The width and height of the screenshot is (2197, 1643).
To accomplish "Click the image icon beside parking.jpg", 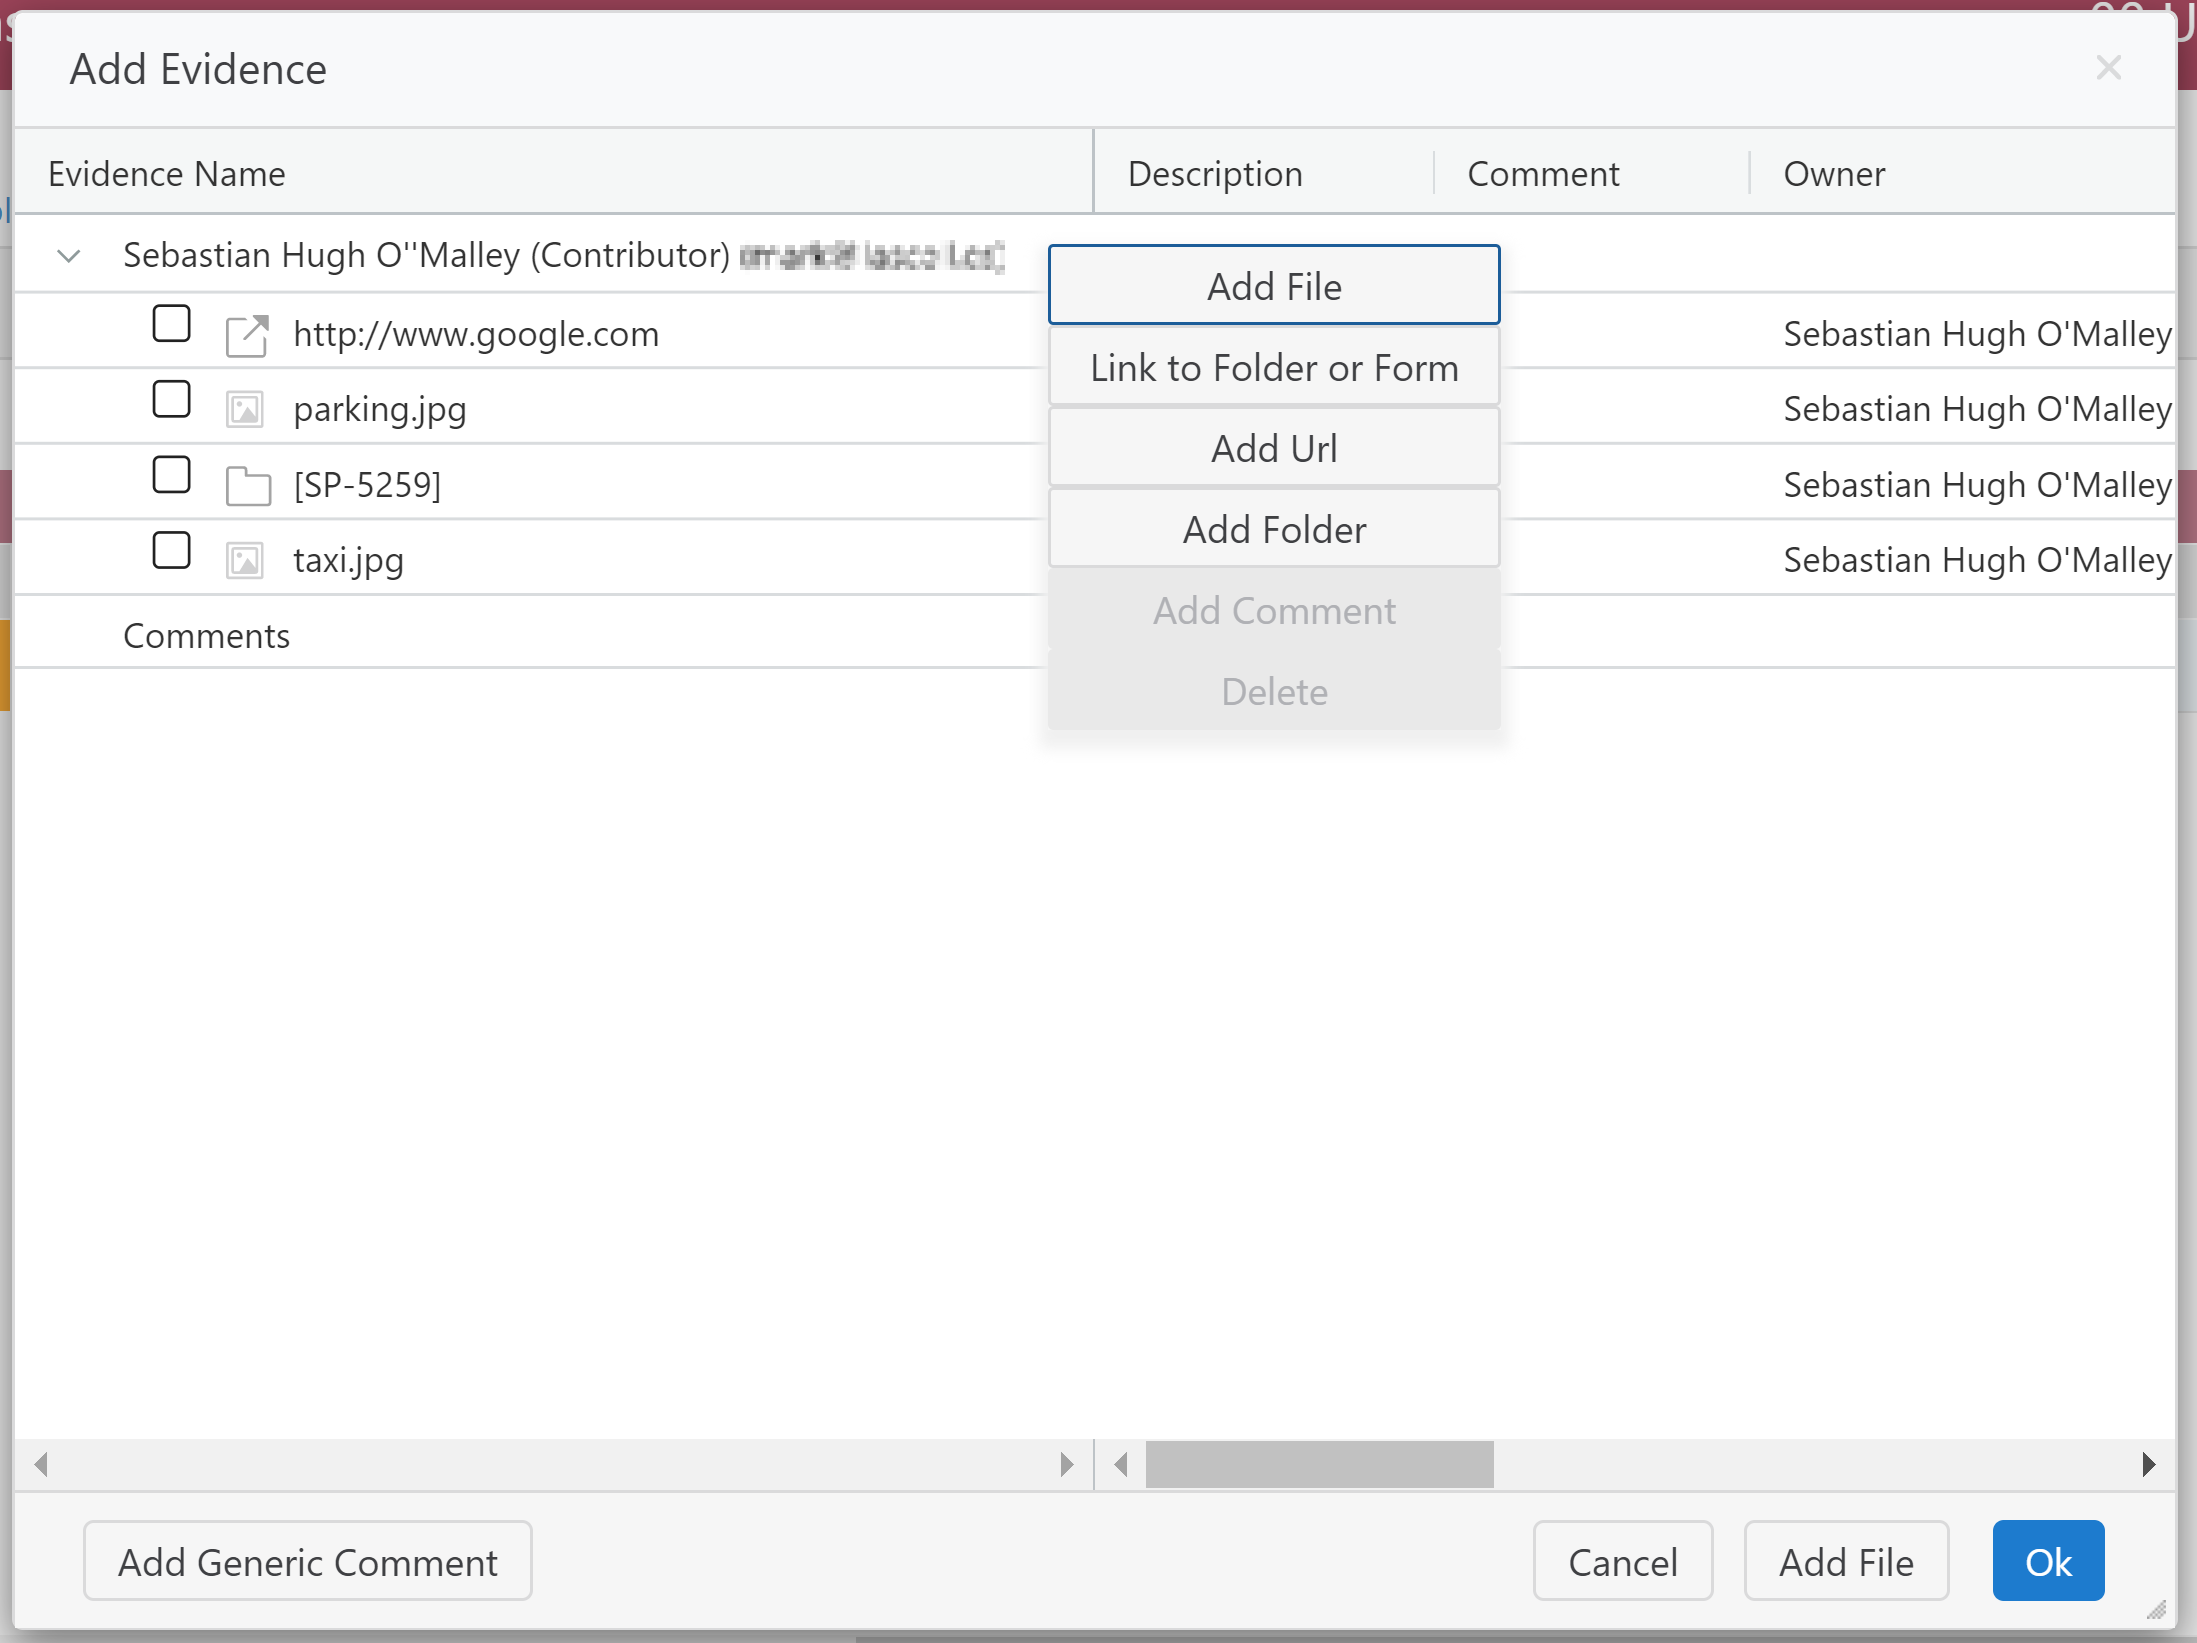I will click(245, 410).
